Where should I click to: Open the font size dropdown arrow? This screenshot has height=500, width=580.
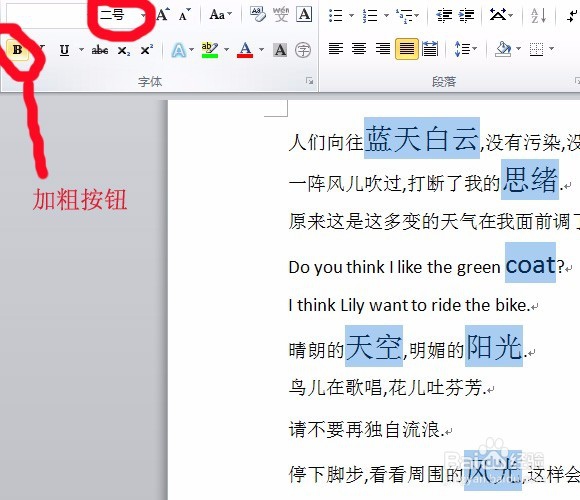click(143, 15)
